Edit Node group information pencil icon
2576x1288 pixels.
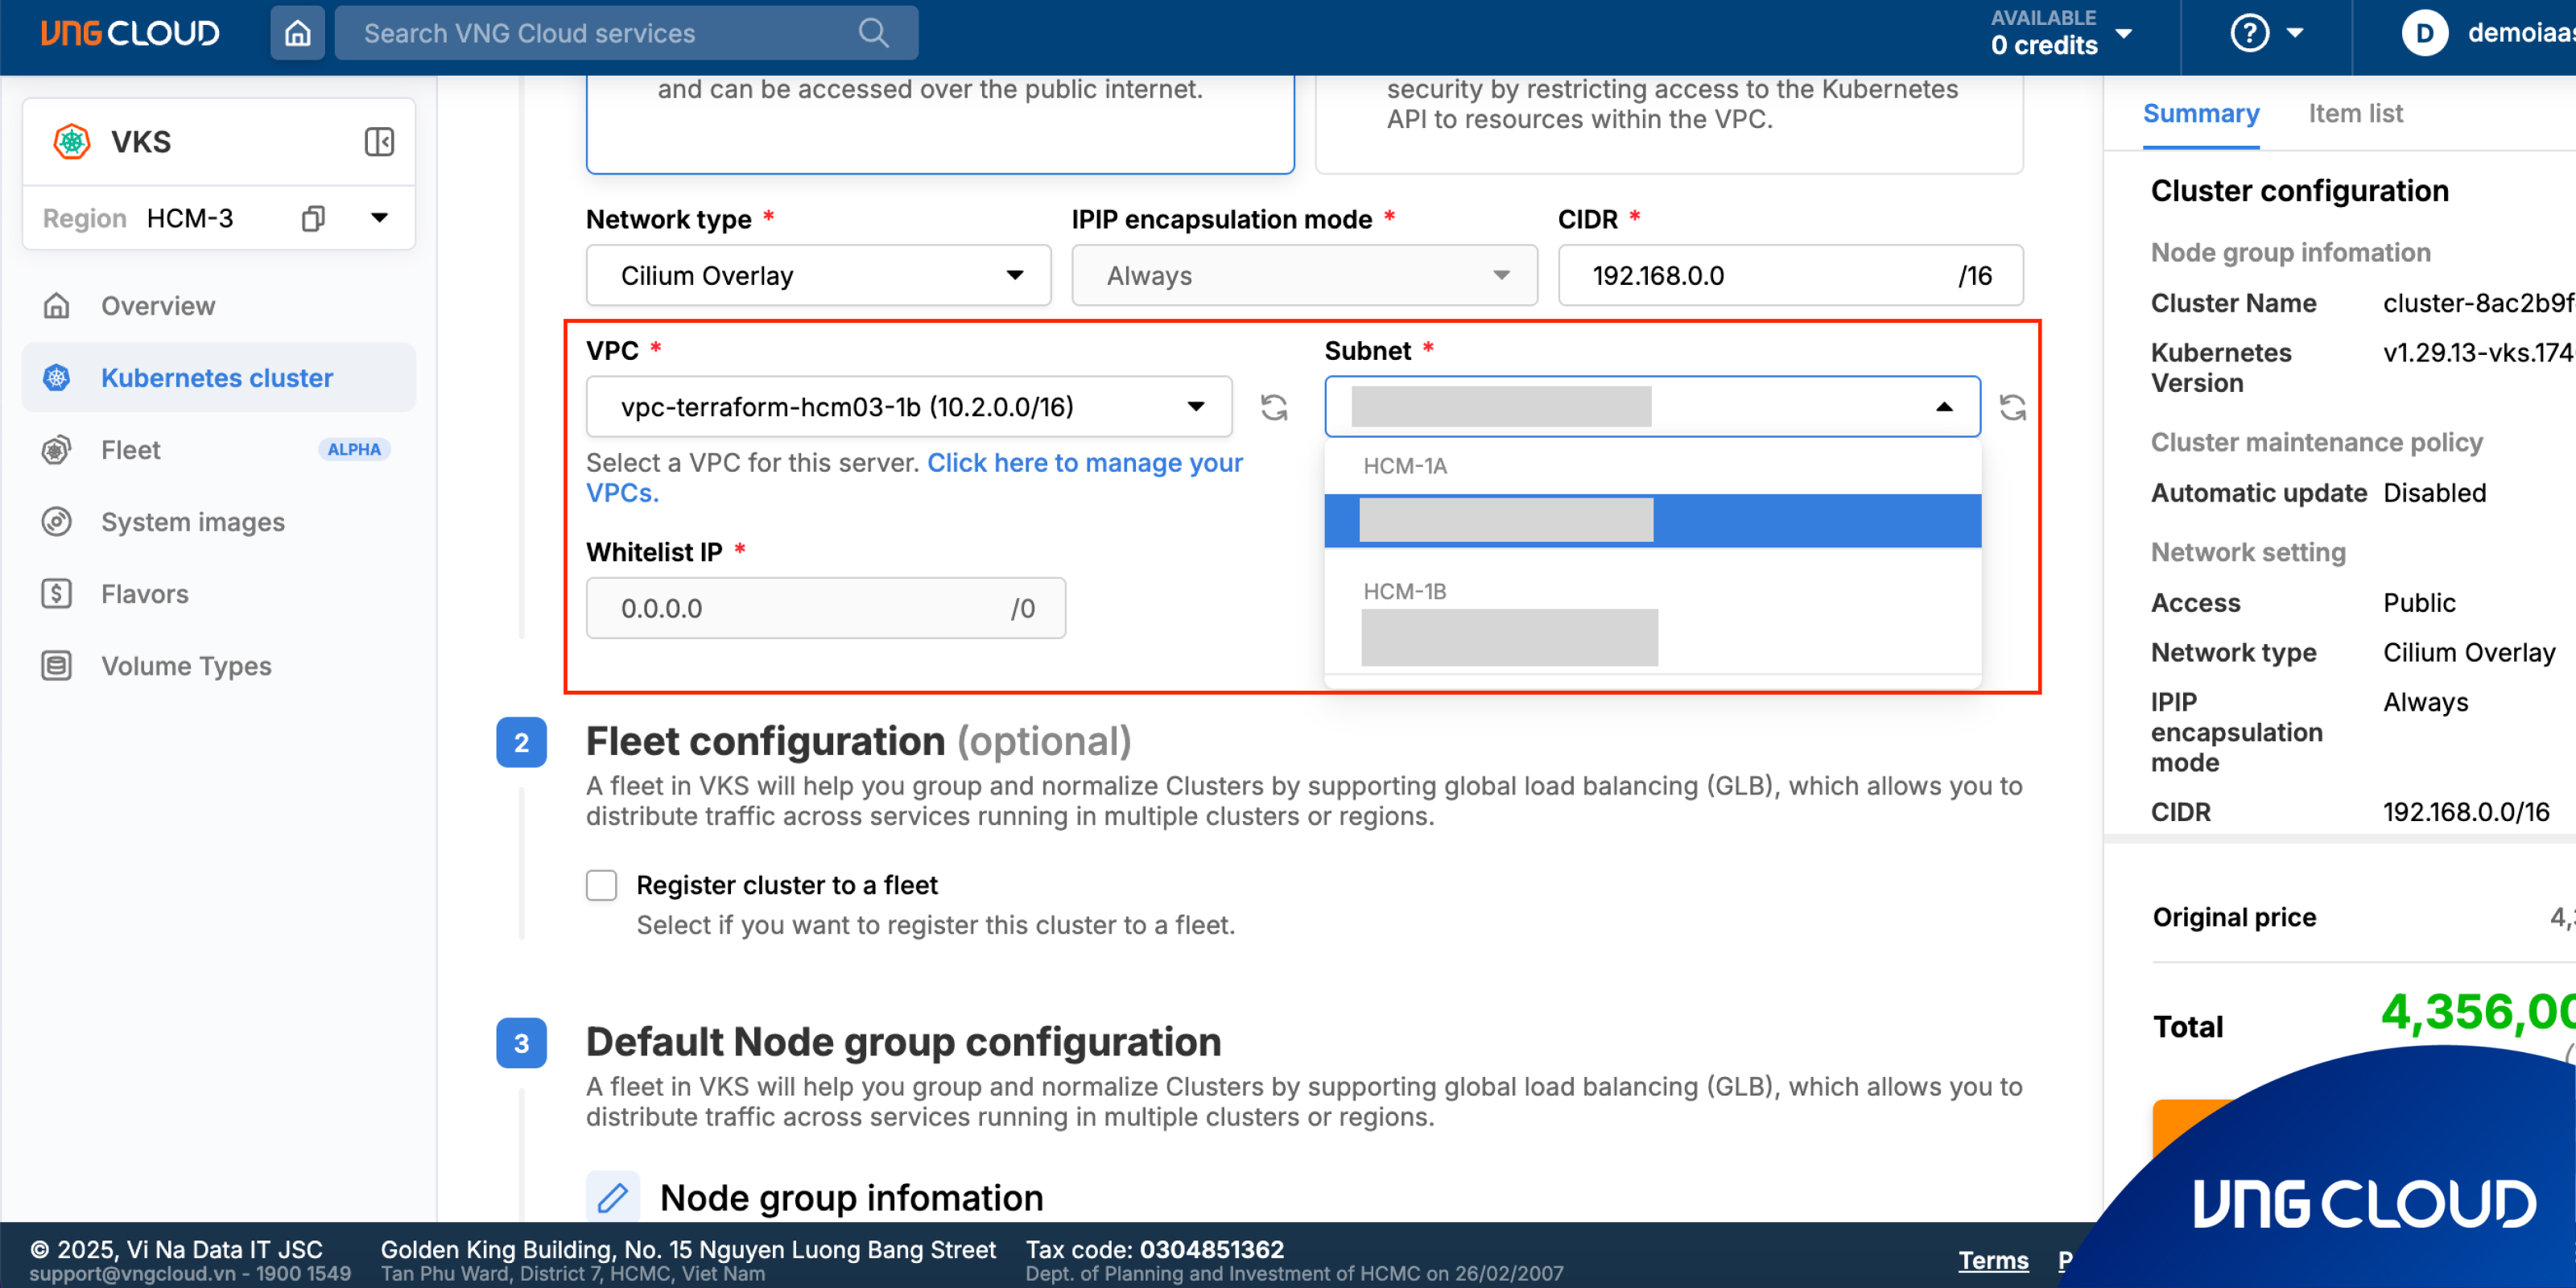pyautogui.click(x=612, y=1197)
